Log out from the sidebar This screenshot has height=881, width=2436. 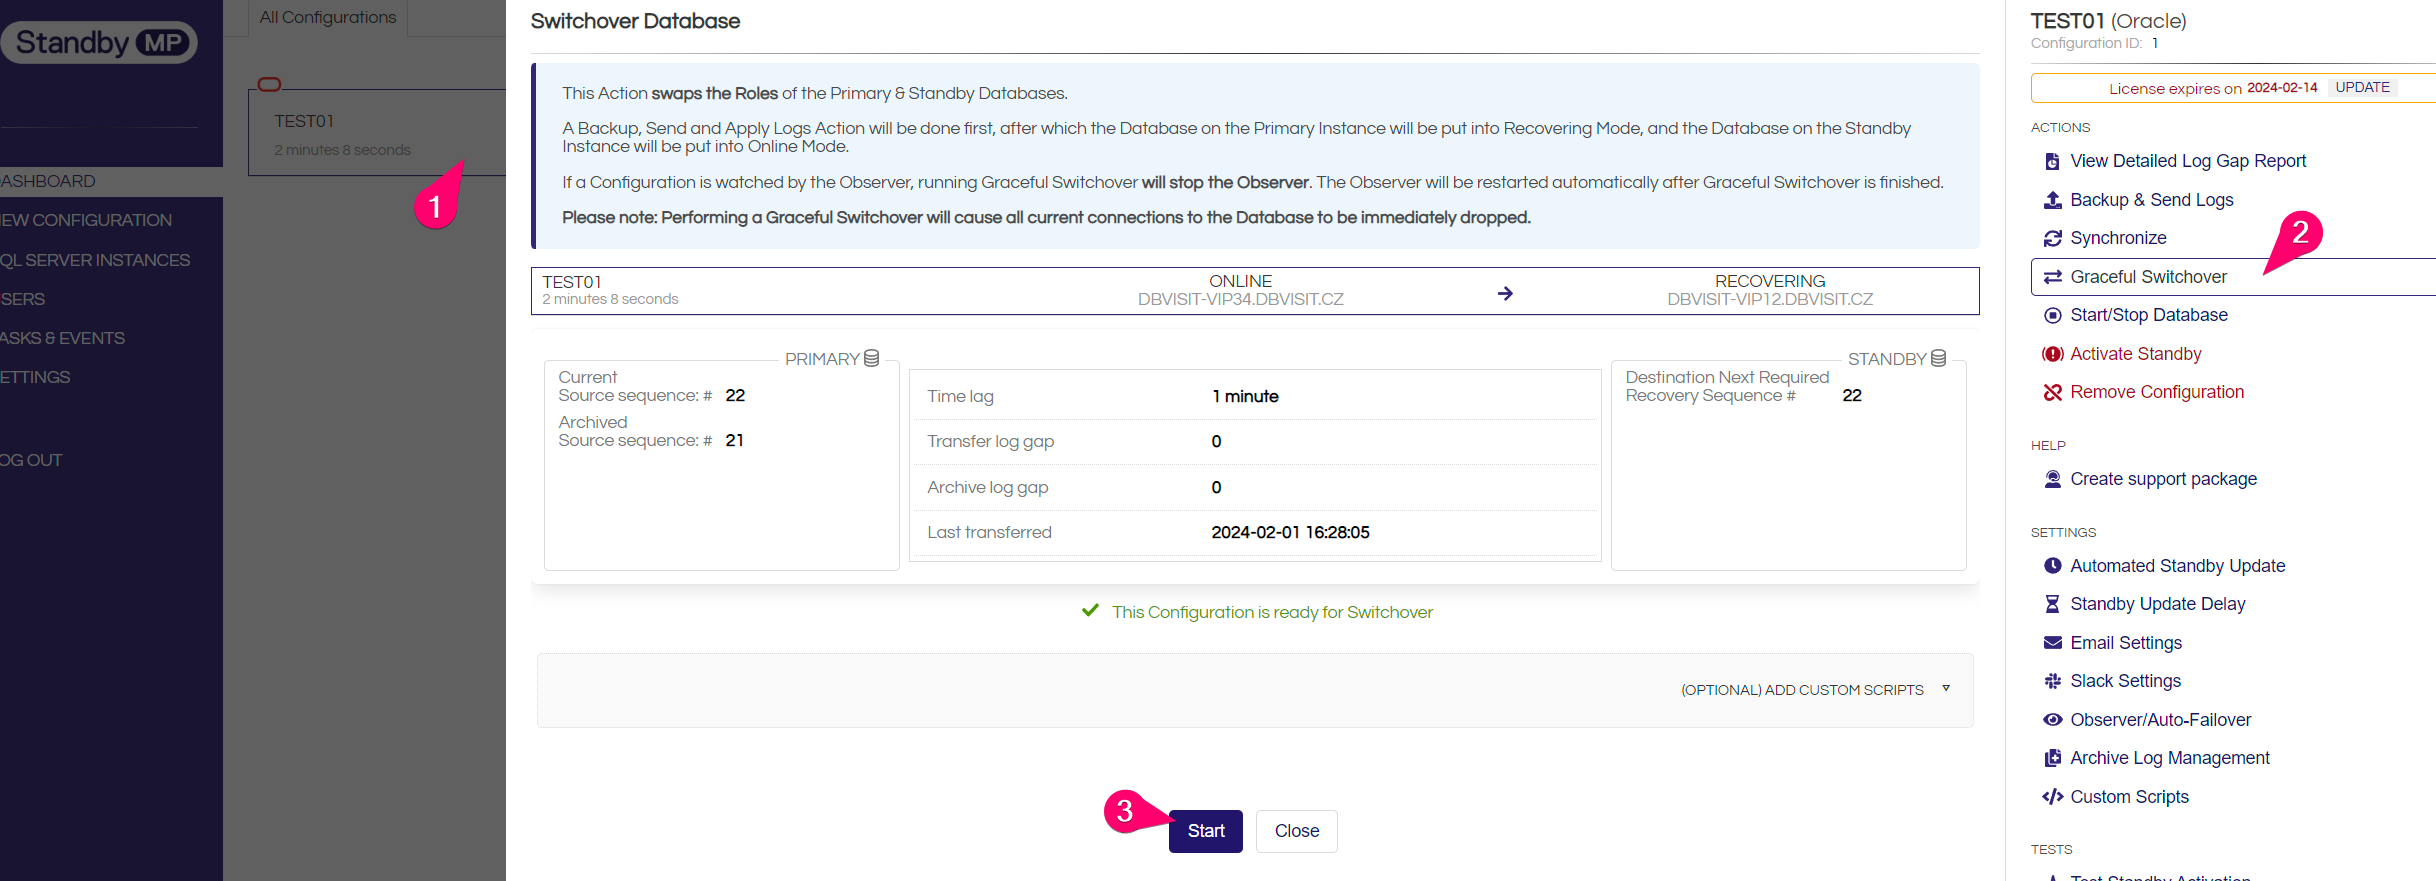(x=31, y=460)
